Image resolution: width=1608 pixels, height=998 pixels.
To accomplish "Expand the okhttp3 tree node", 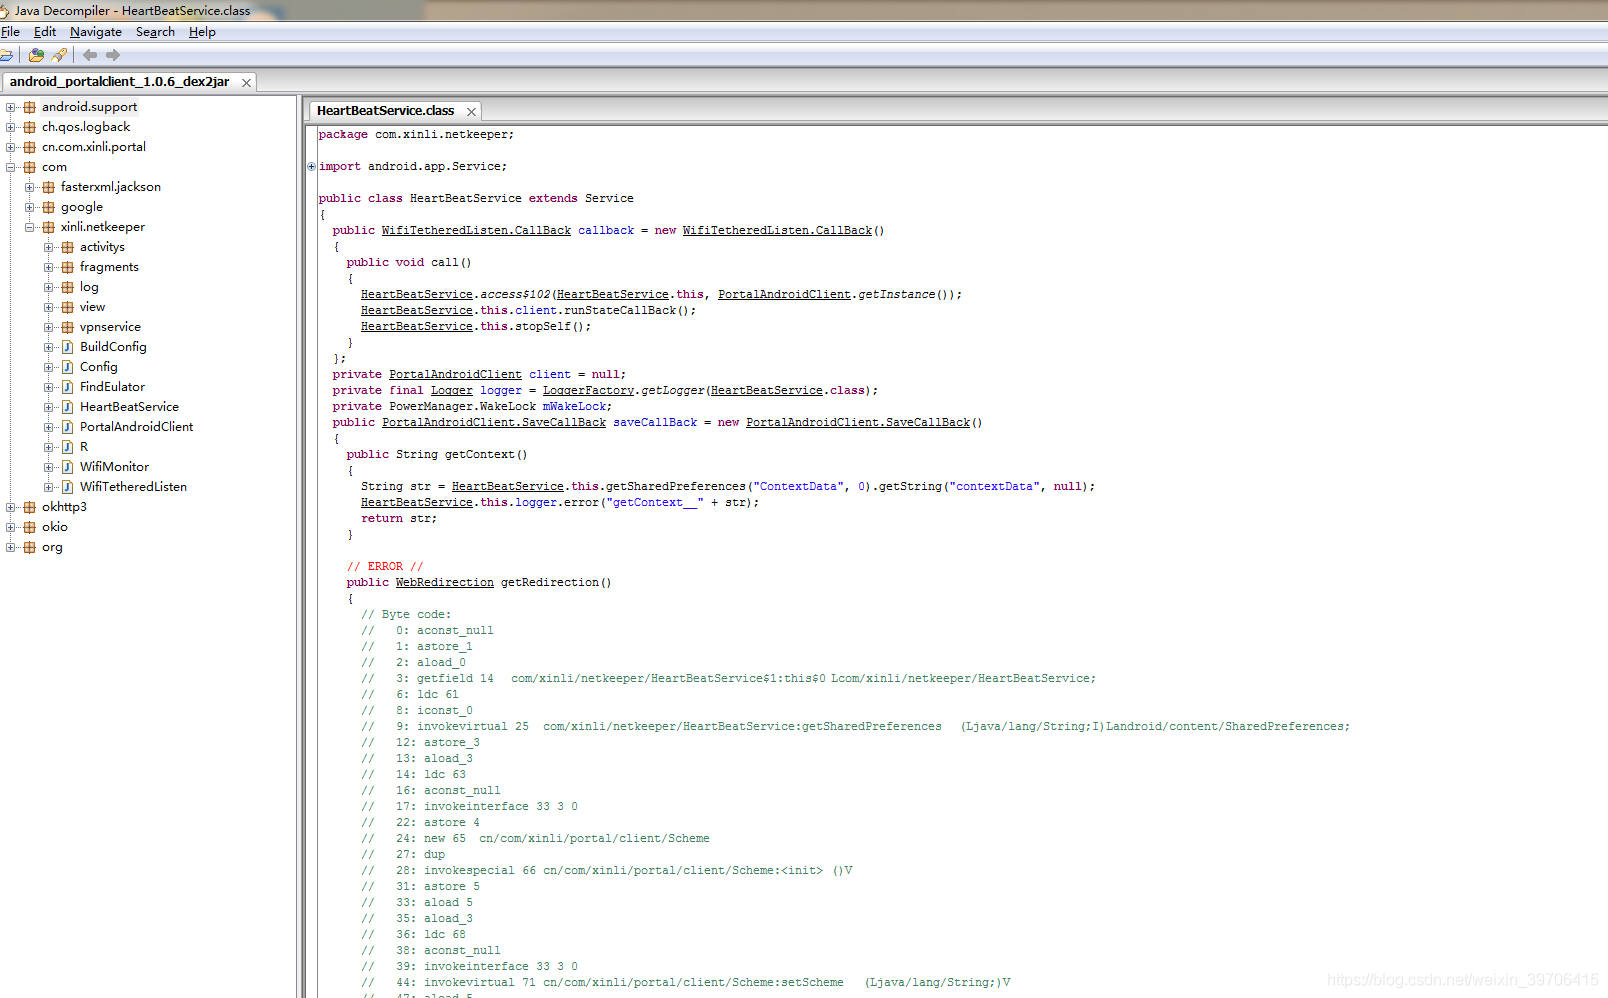I will (11, 507).
